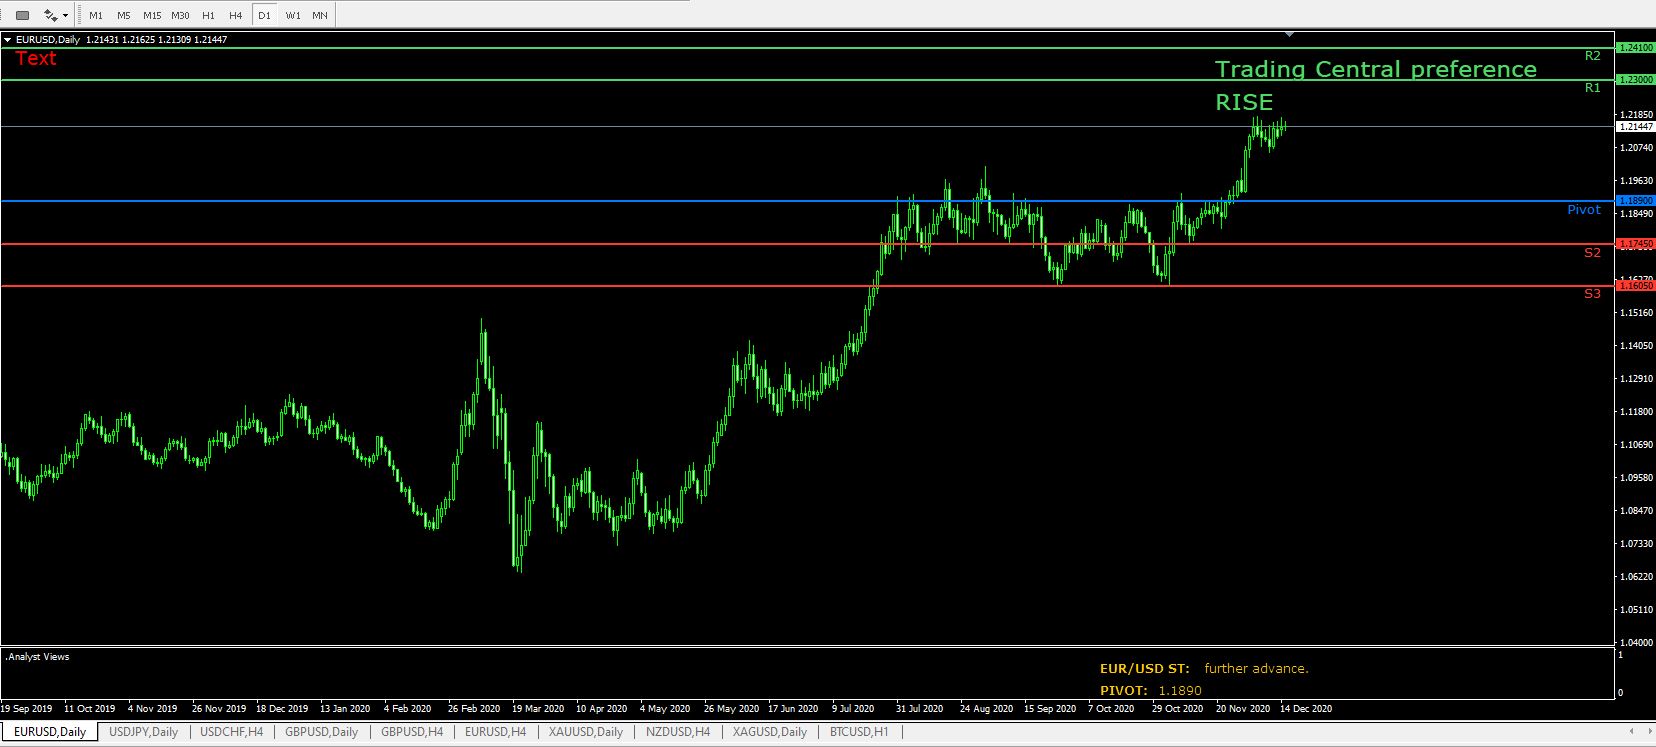This screenshot has width=1656, height=747.
Task: Click the 1.04000 price scale value
Action: coord(1636,642)
